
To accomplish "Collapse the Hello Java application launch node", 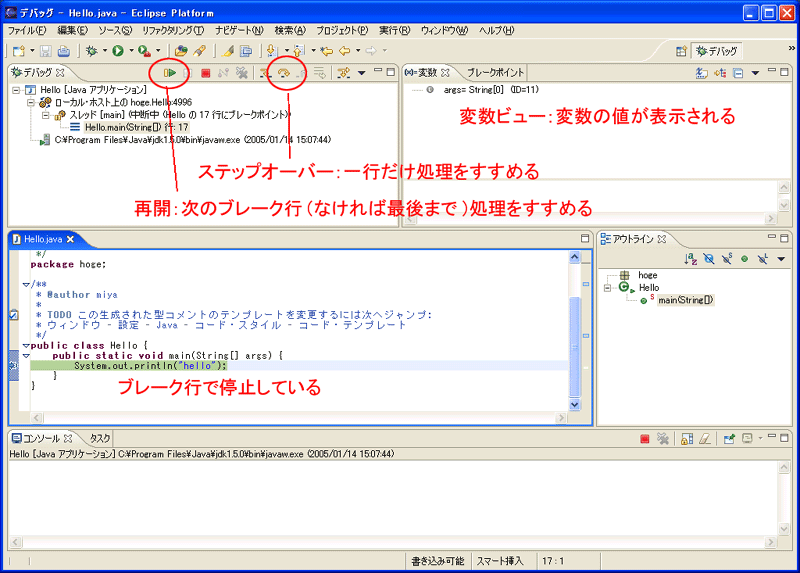I will [x=16, y=90].
